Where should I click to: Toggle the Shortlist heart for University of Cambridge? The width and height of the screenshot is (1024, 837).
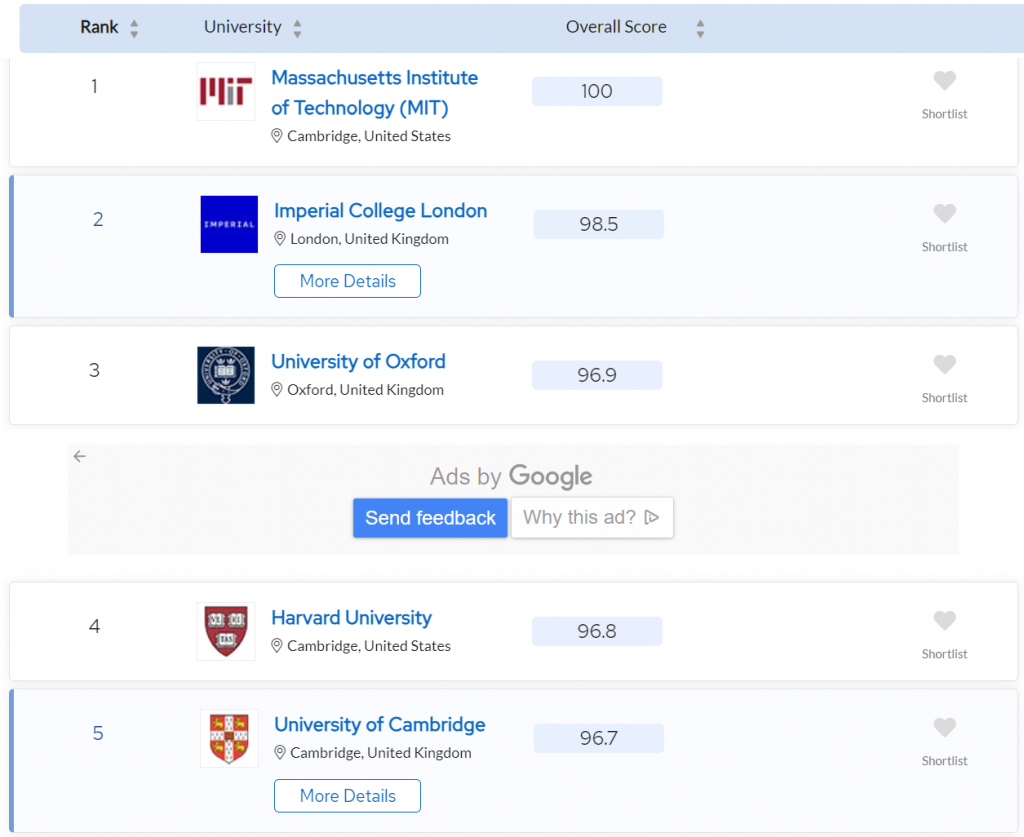point(944,727)
